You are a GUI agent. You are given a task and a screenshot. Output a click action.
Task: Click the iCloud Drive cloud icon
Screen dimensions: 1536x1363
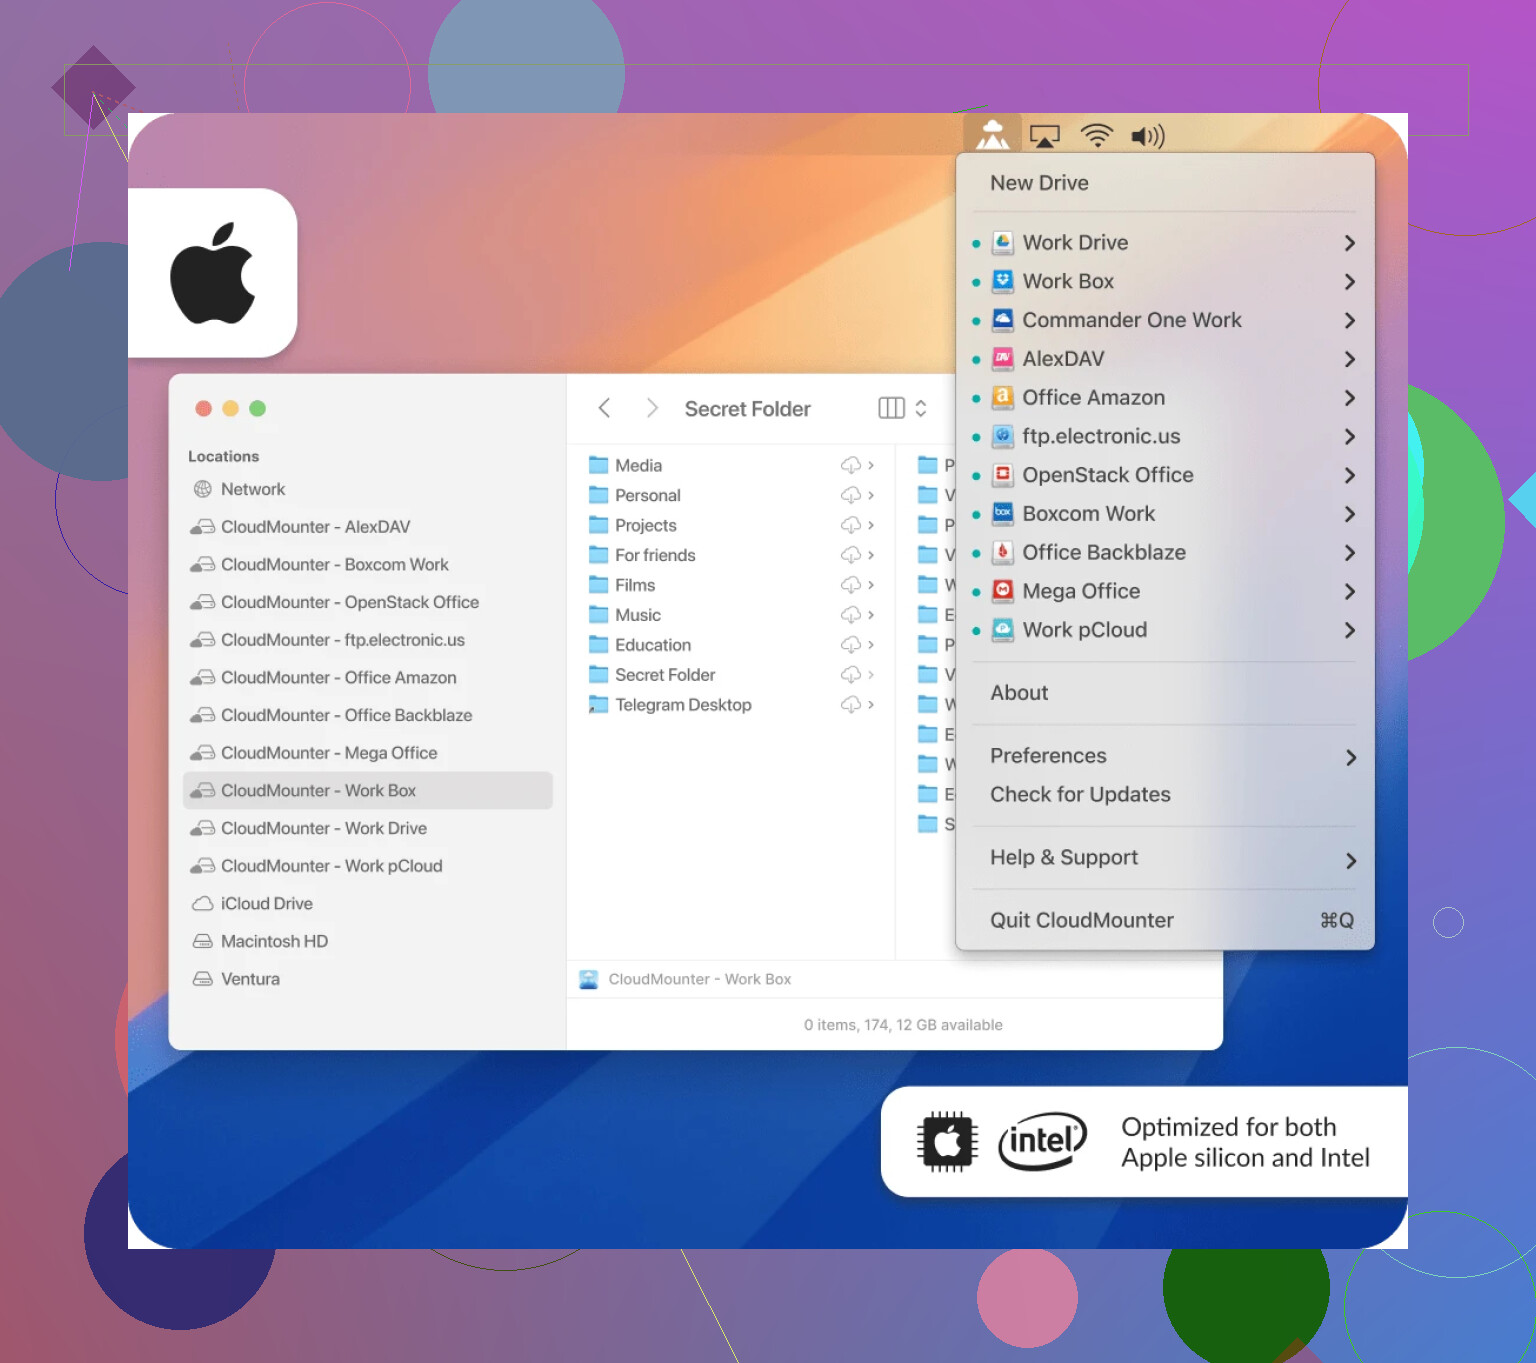[x=202, y=903]
